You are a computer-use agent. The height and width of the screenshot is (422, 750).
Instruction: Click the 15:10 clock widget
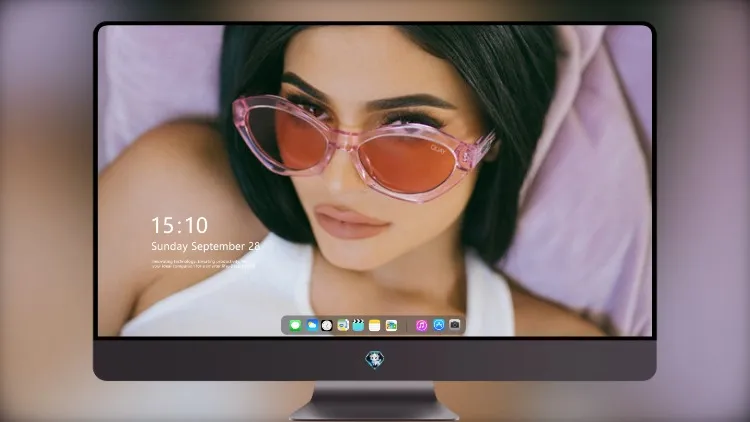pos(179,225)
